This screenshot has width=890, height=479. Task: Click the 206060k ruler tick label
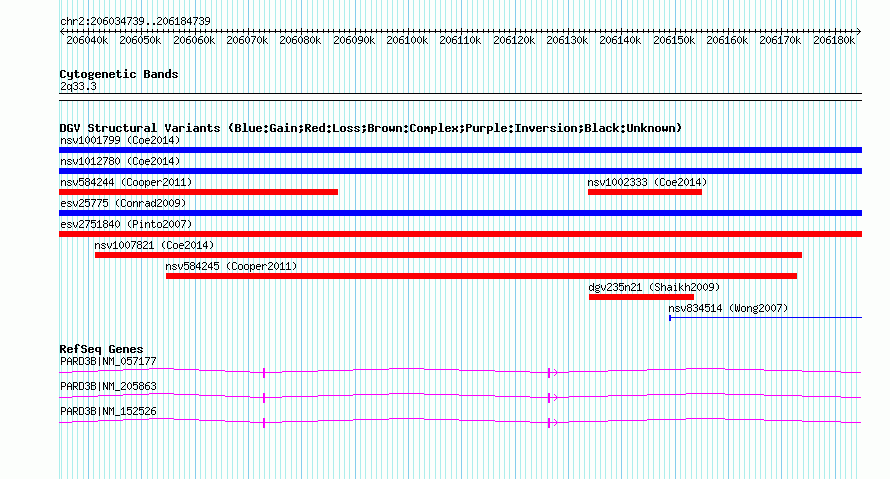[194, 40]
